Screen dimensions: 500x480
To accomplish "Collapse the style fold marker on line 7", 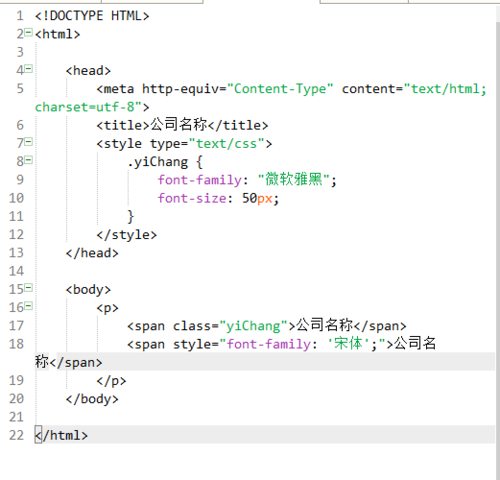I will 29,142.
